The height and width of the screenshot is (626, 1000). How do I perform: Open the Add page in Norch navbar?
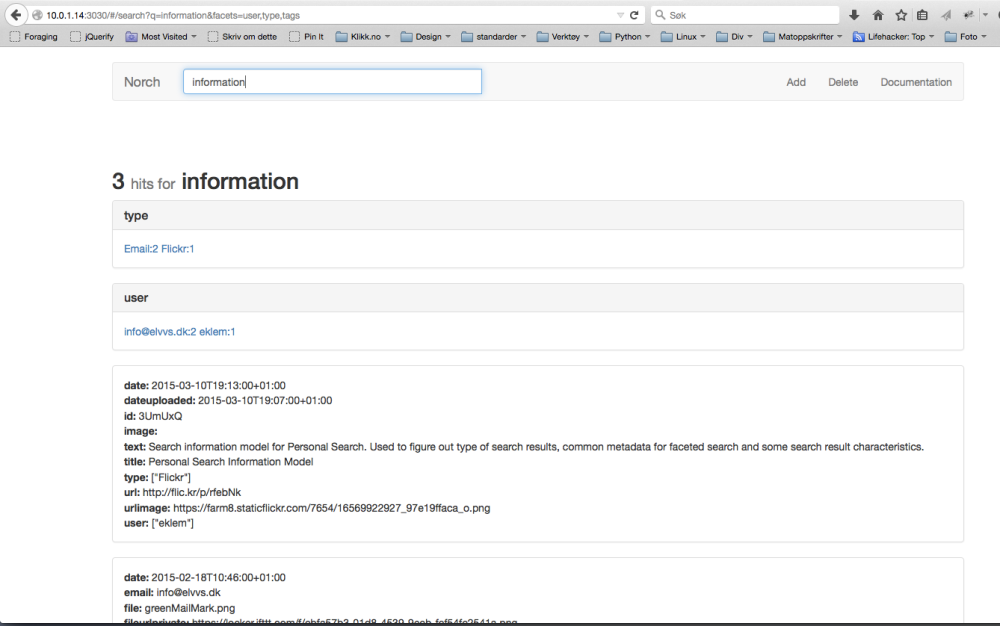point(796,82)
